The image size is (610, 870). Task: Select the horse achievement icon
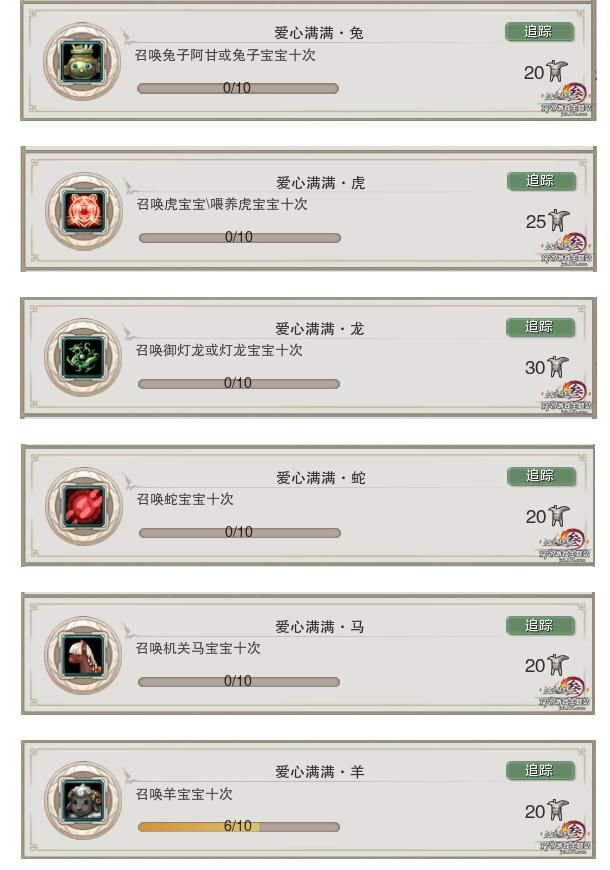point(83,655)
